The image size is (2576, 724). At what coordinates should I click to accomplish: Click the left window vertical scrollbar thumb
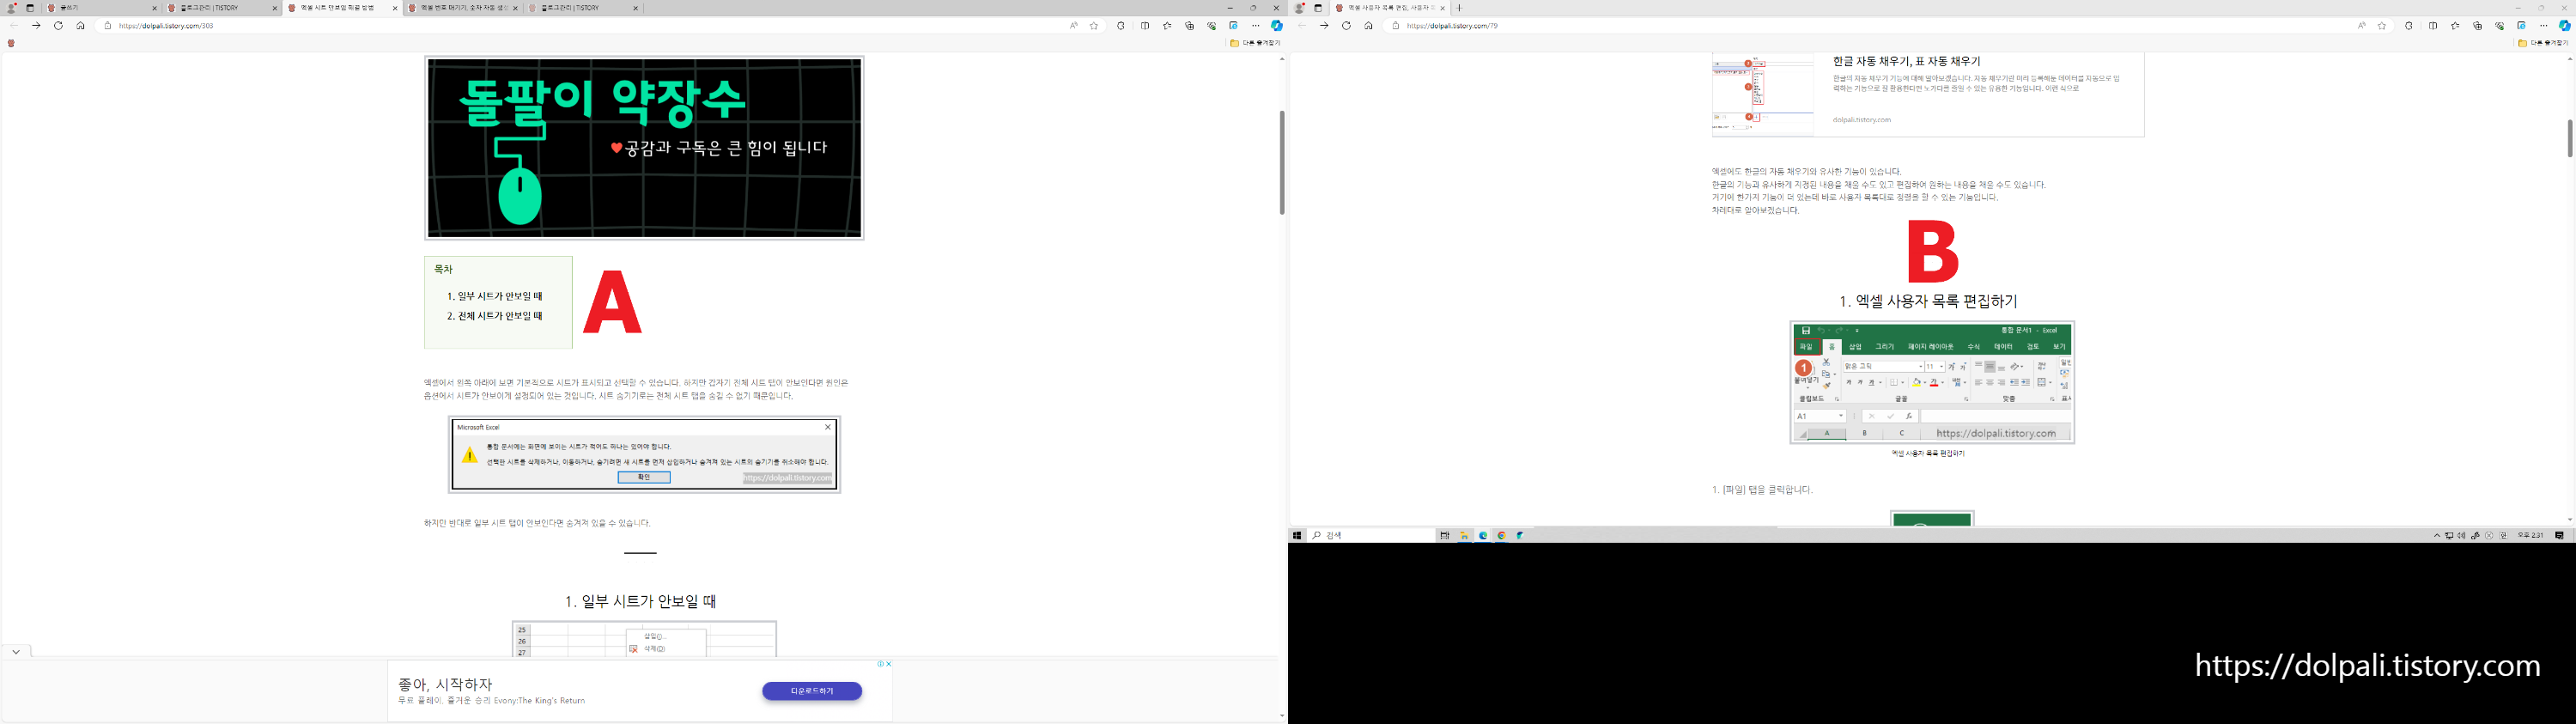coord(1281,162)
